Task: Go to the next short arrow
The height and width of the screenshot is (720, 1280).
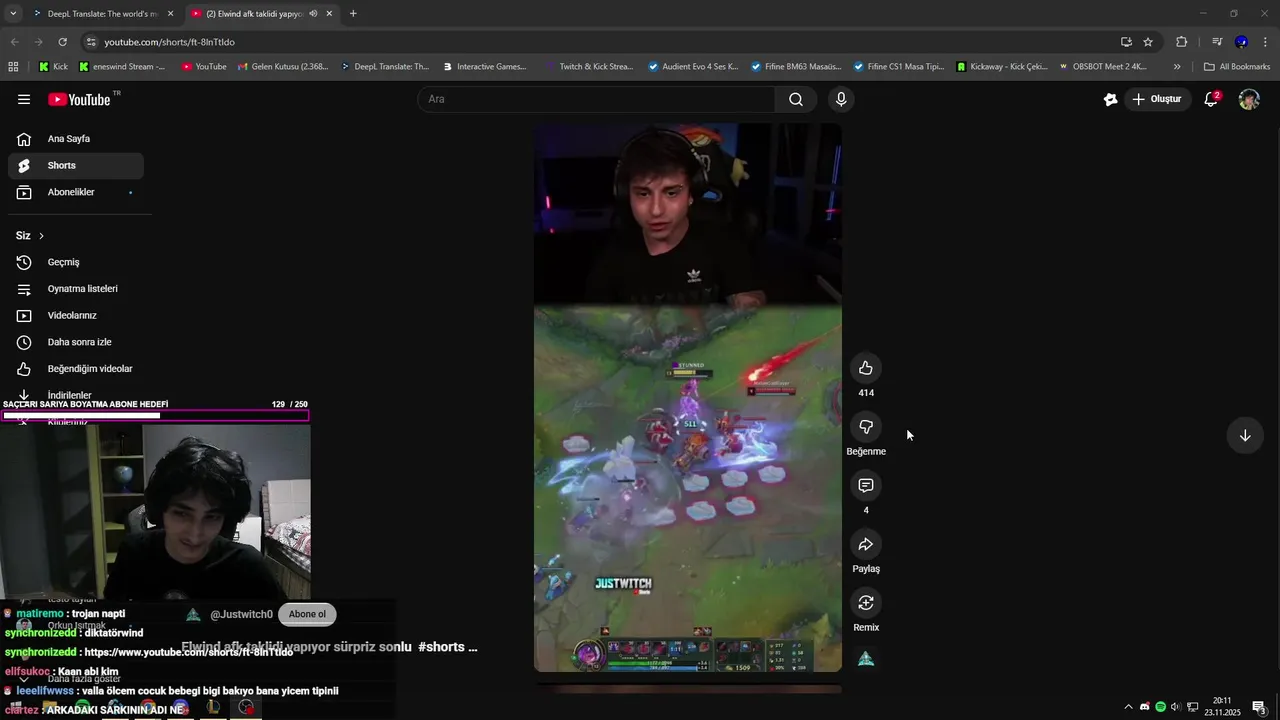Action: (x=1245, y=435)
